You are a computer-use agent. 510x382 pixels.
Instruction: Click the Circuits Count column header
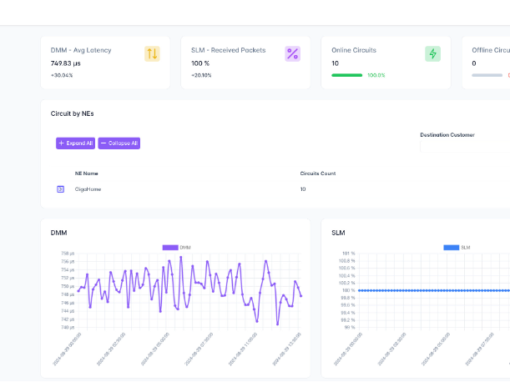318,173
